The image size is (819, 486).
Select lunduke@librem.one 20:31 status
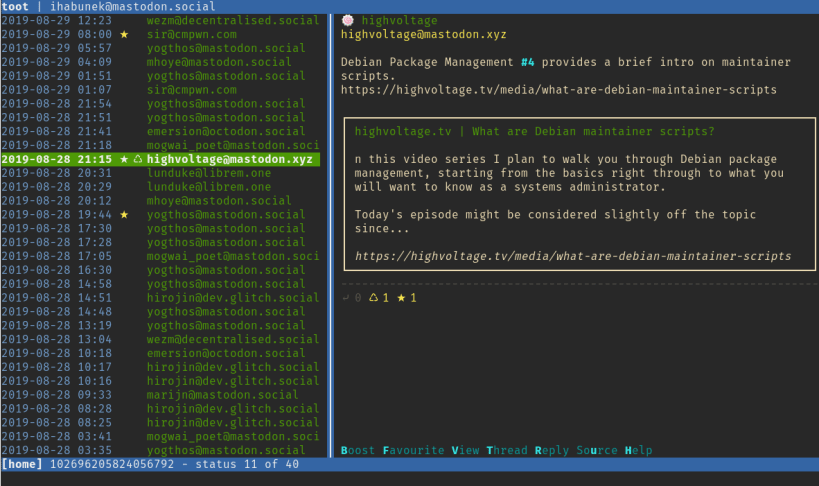(160, 173)
